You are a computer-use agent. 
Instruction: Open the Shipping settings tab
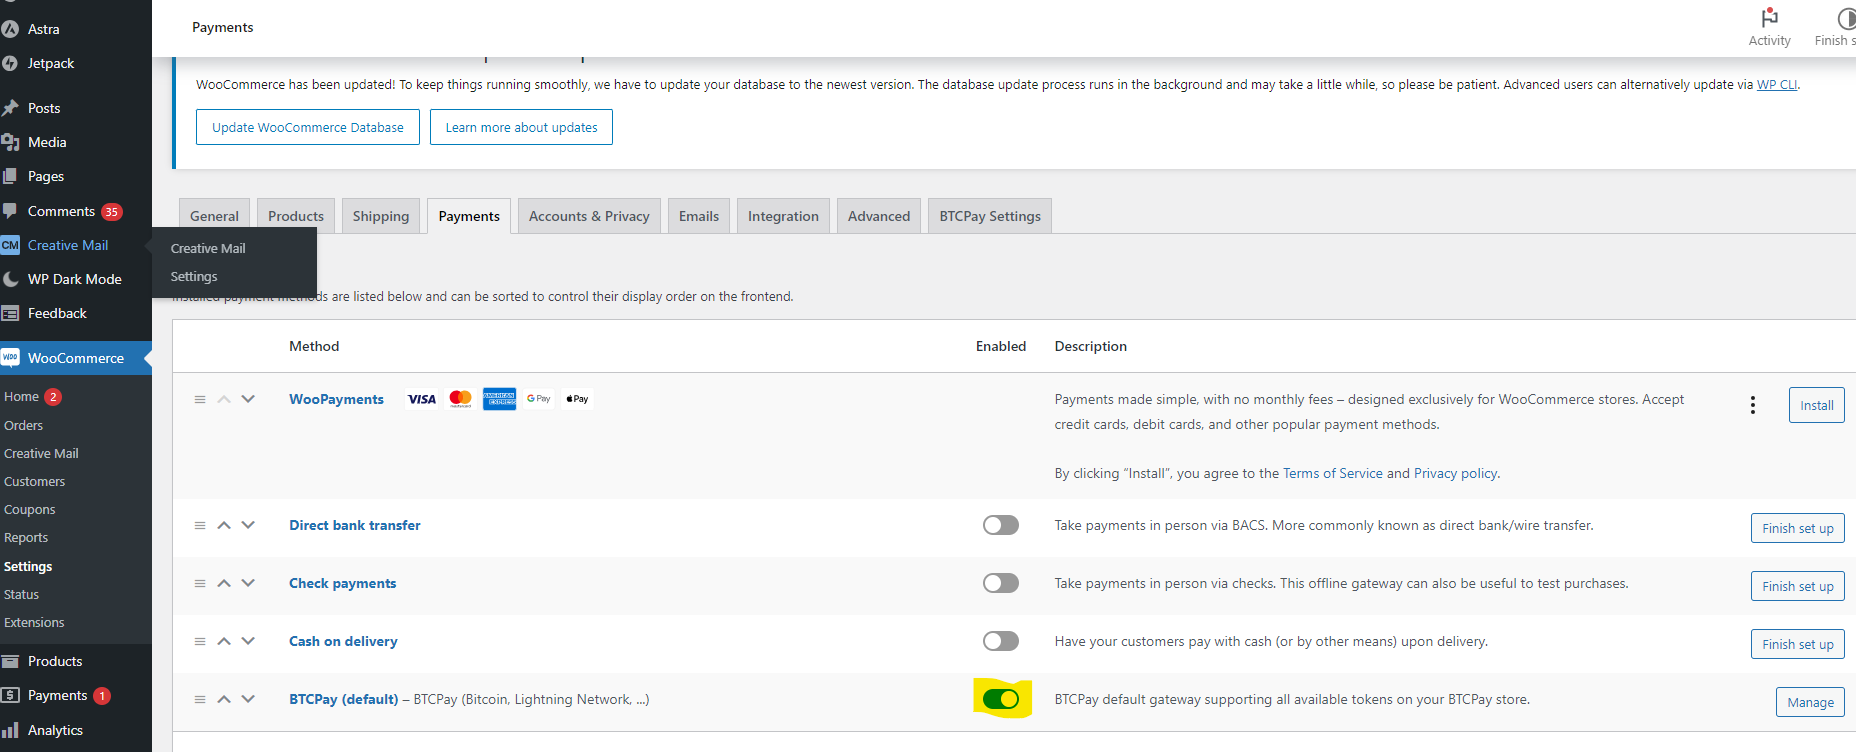coord(380,216)
